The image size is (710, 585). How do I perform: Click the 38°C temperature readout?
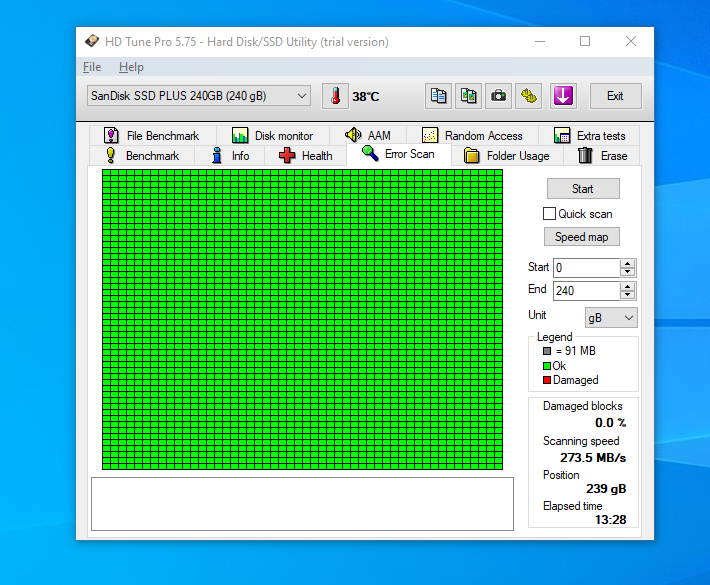(366, 96)
